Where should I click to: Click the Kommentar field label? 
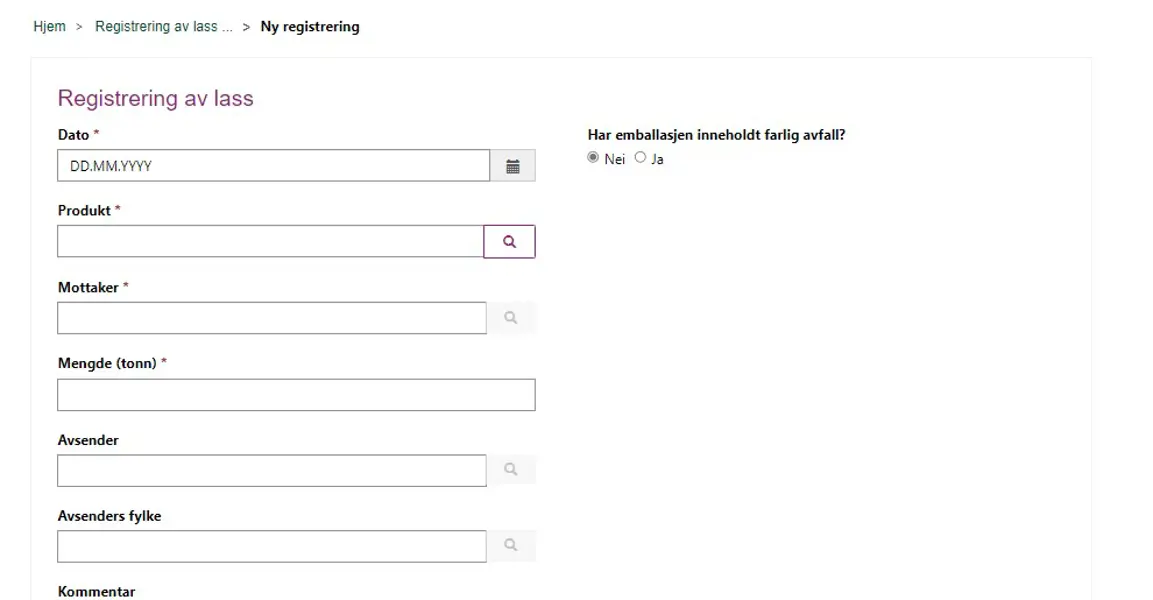pyautogui.click(x=96, y=591)
